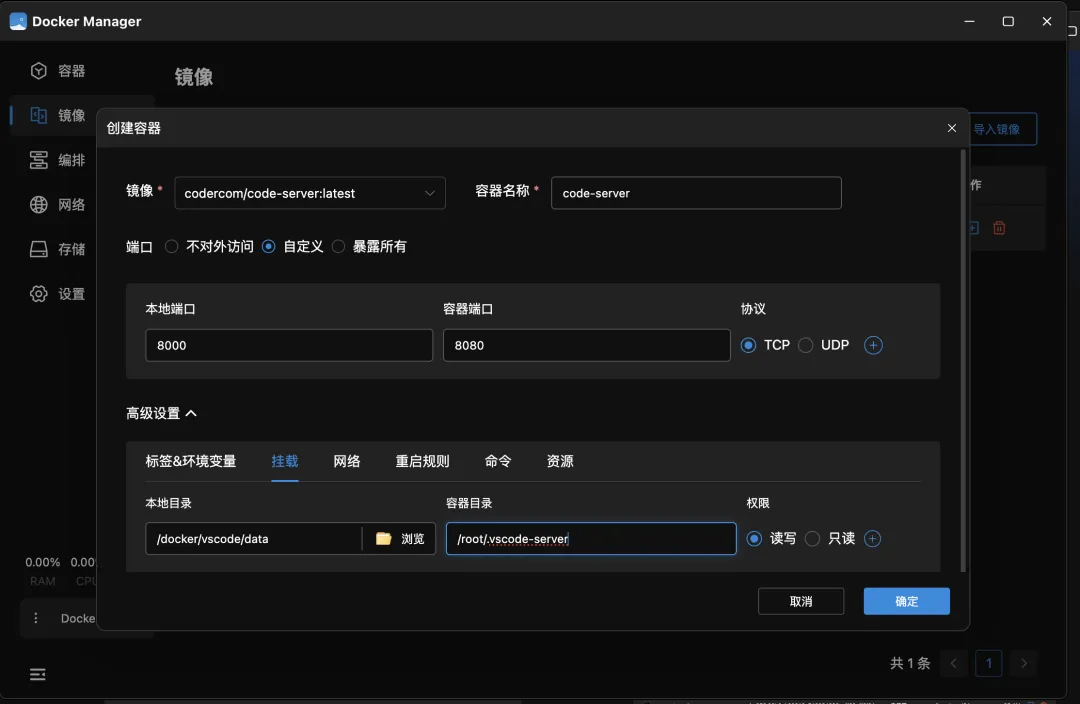This screenshot has height=704, width=1080.
Task: Open the 设置 settings gear icon
Action: tap(39, 293)
